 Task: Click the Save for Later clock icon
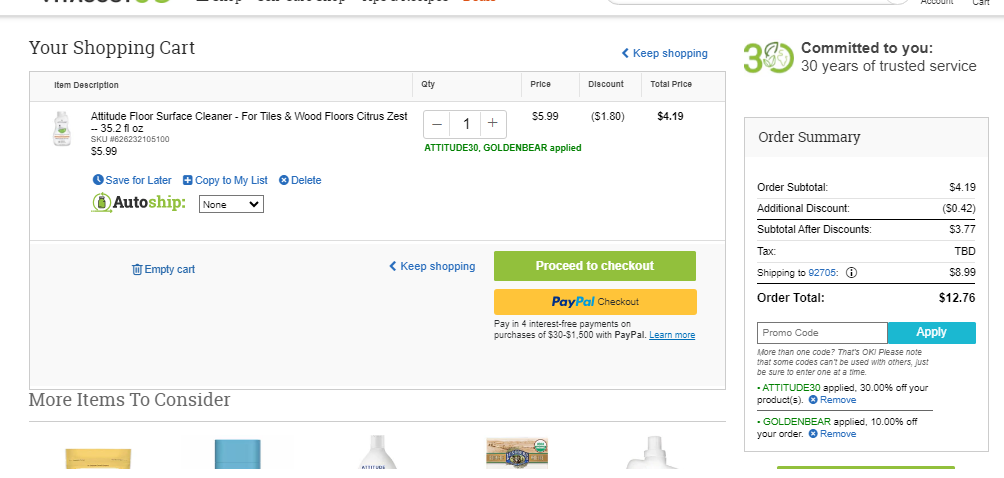[98, 180]
